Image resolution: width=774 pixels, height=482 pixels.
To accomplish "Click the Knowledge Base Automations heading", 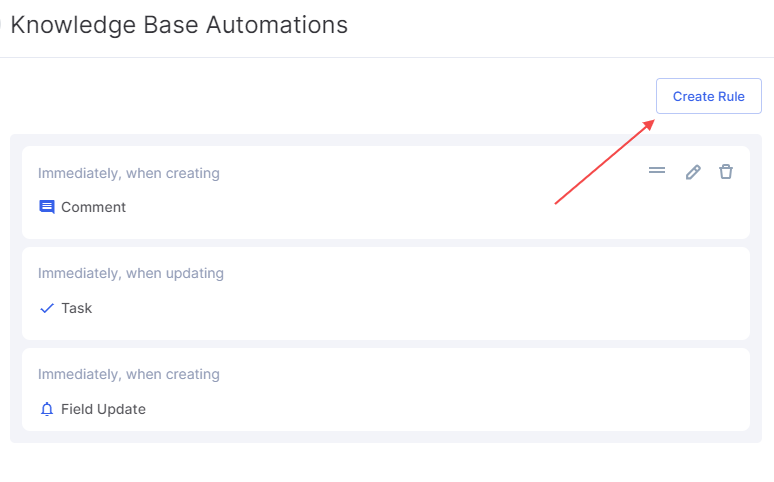I will pyautogui.click(x=179, y=25).
